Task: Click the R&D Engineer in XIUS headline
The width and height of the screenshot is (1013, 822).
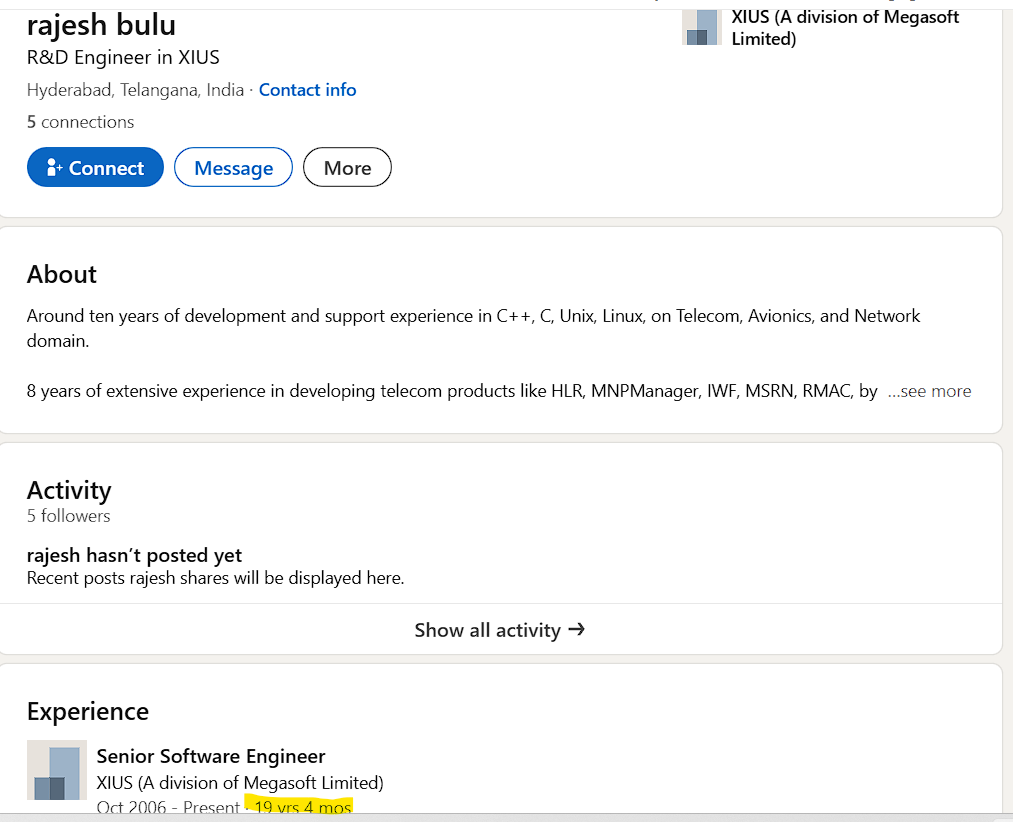Action: (123, 57)
